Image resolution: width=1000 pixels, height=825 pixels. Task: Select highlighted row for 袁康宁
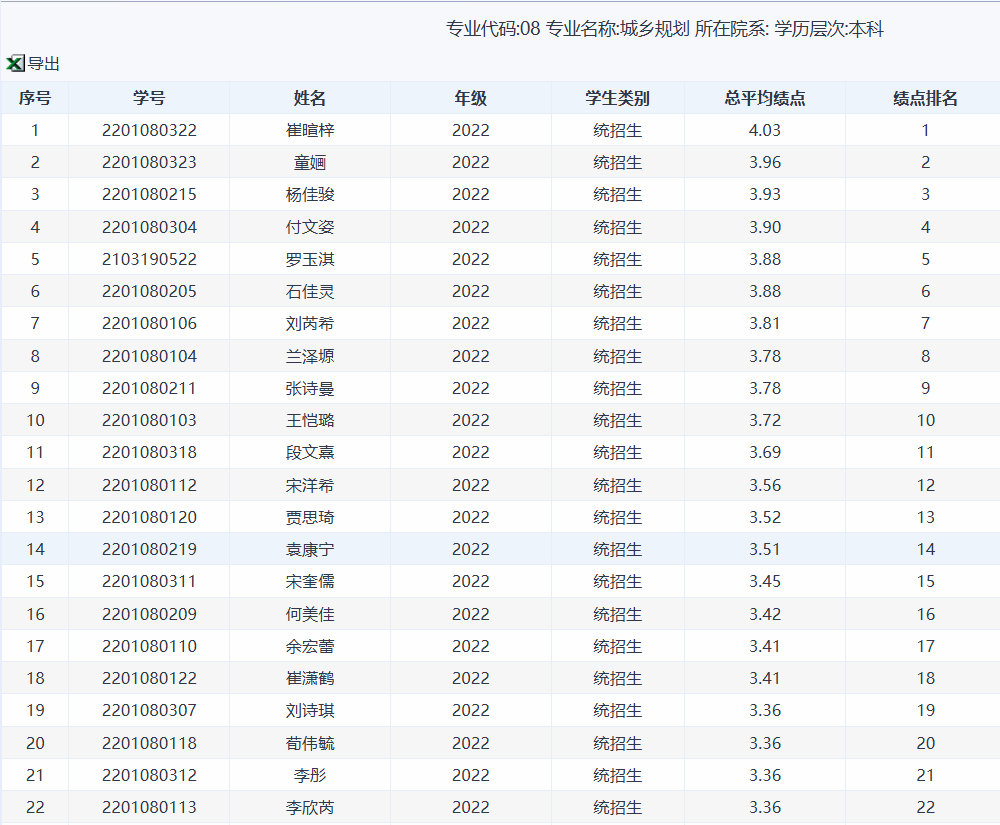(x=500, y=549)
